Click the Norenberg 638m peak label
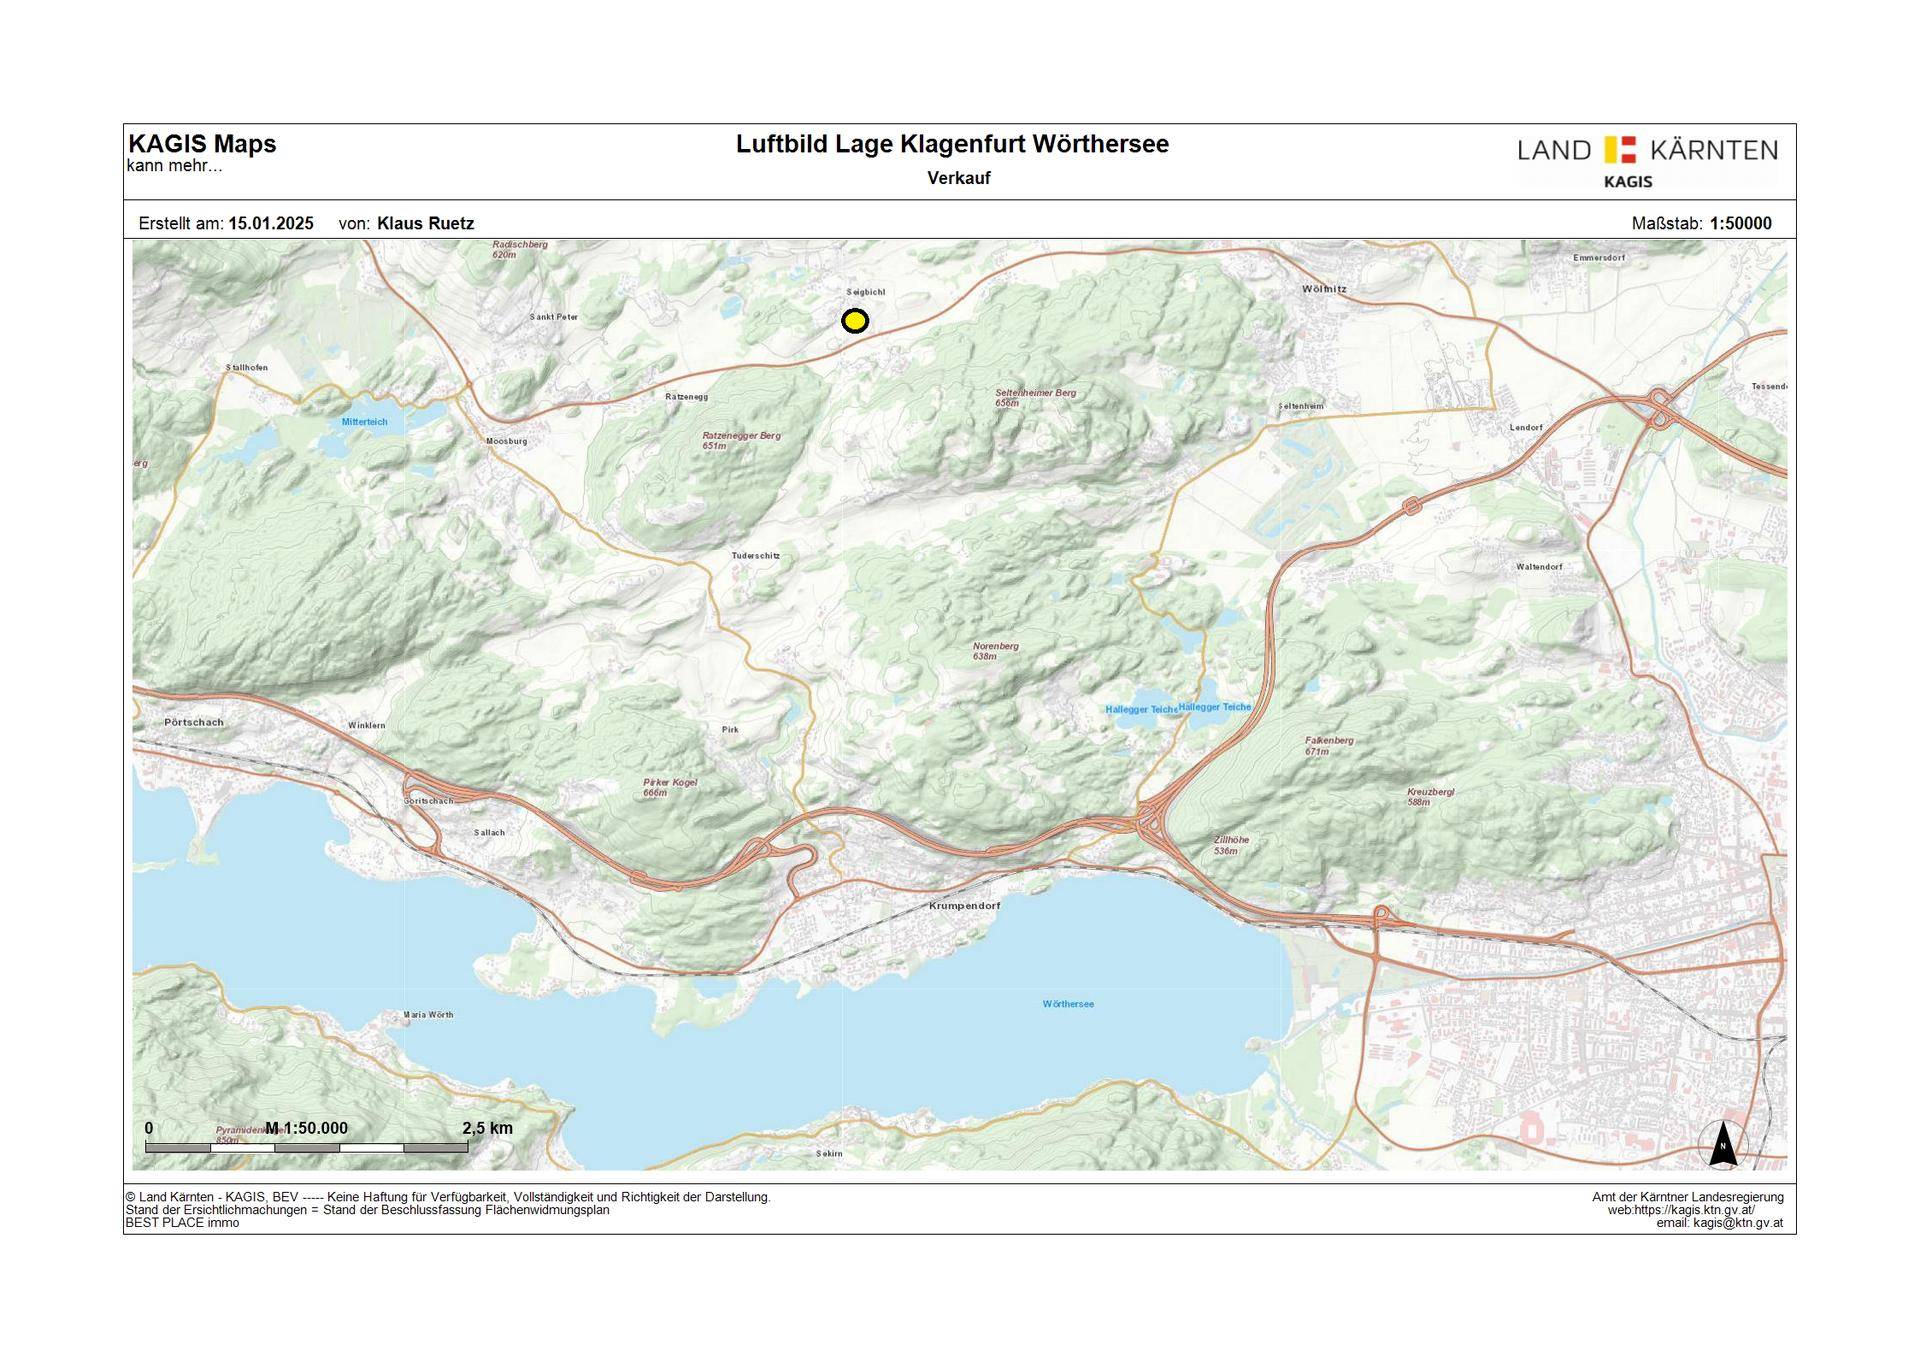 (x=995, y=651)
